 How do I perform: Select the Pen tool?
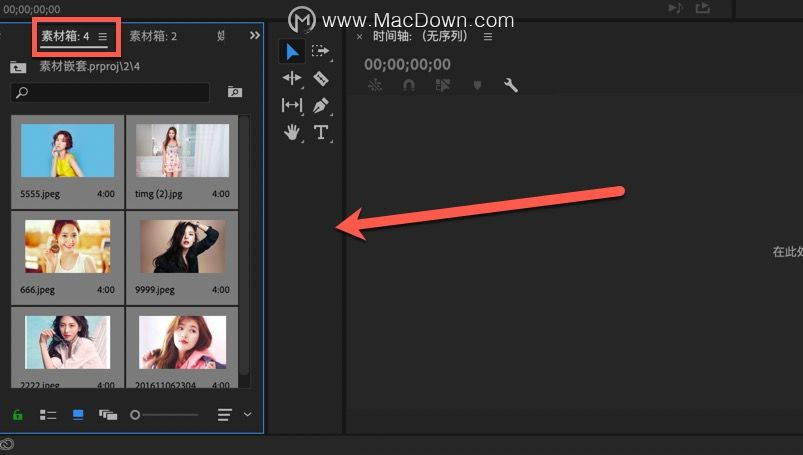pos(321,105)
